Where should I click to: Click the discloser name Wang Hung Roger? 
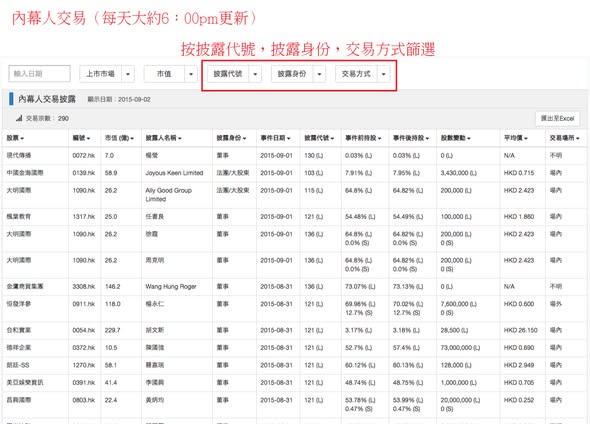(171, 286)
